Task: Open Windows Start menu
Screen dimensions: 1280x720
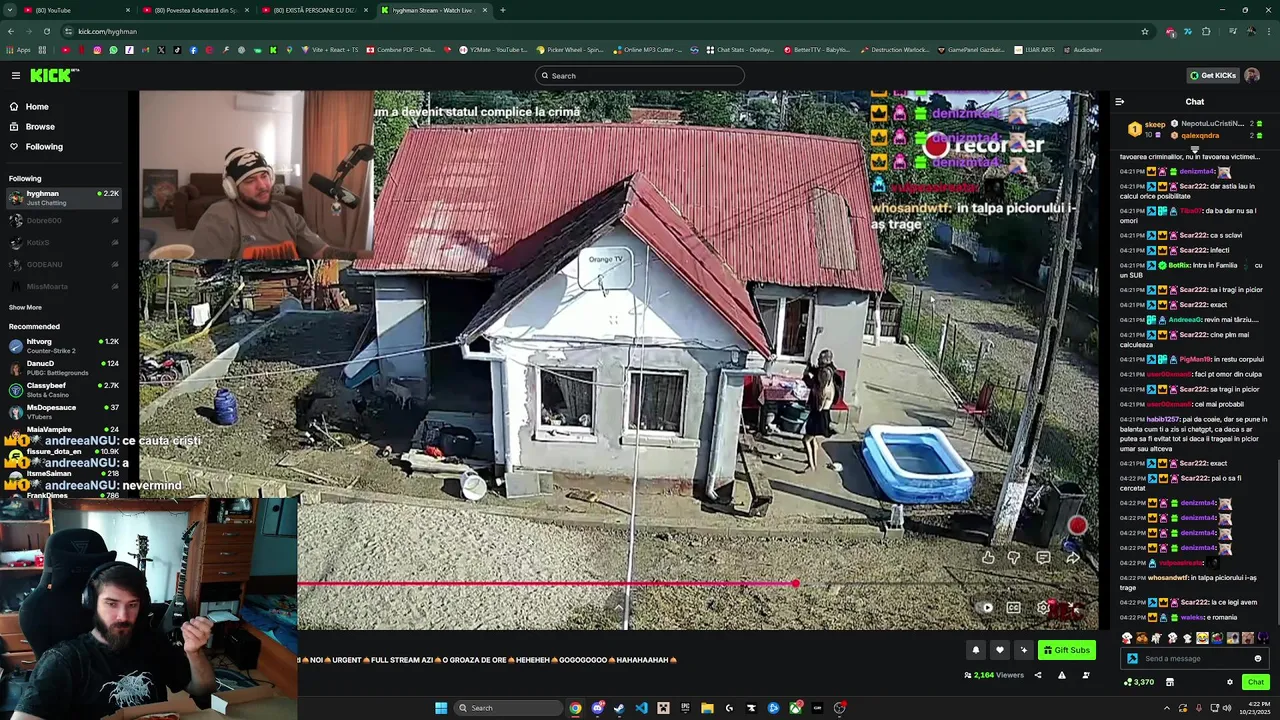Action: tap(441, 708)
